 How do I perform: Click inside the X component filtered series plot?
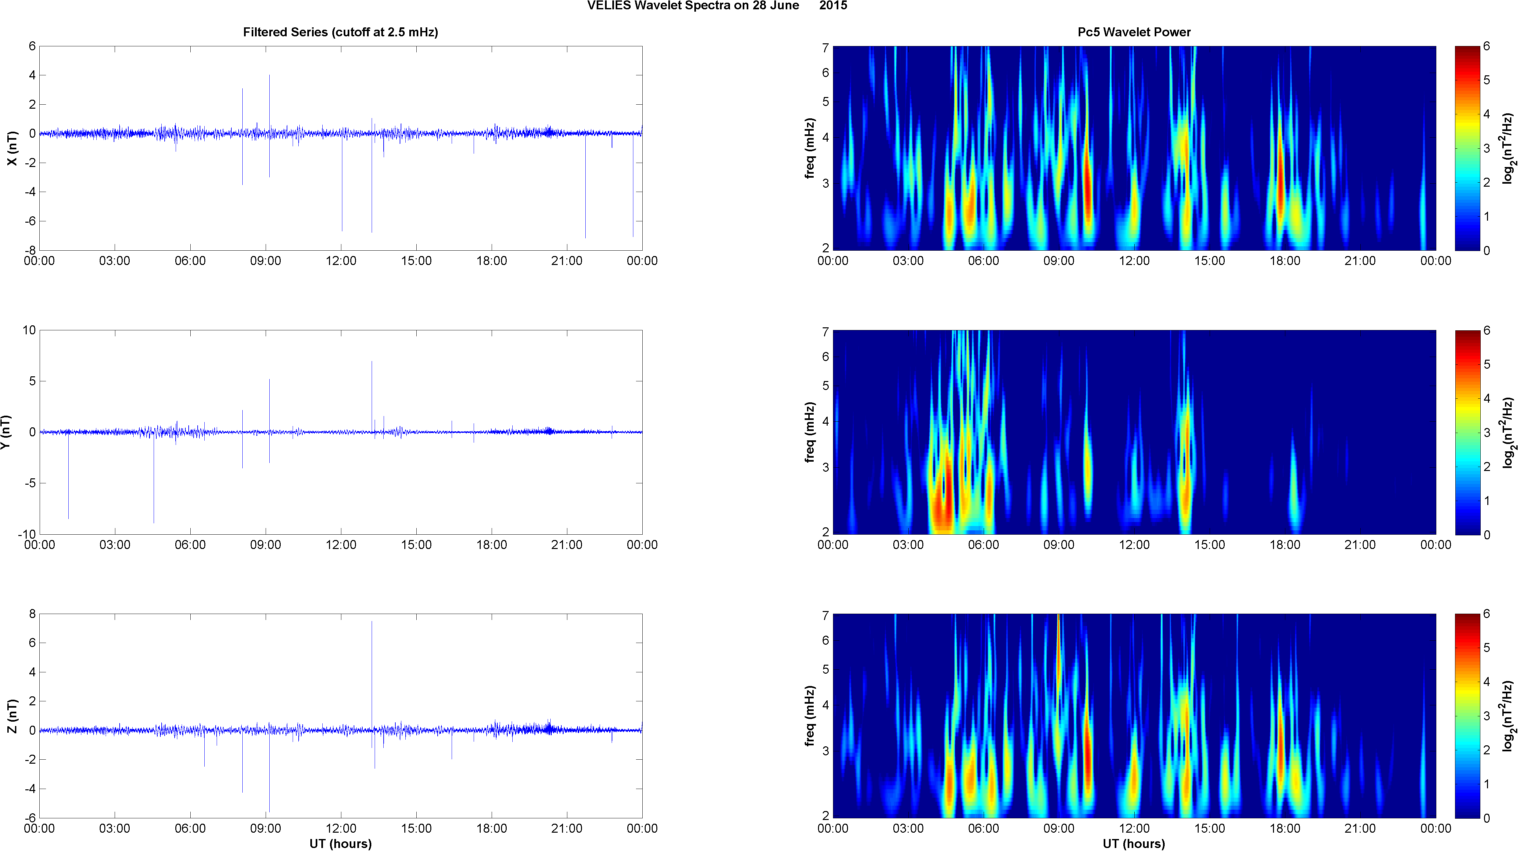340,148
